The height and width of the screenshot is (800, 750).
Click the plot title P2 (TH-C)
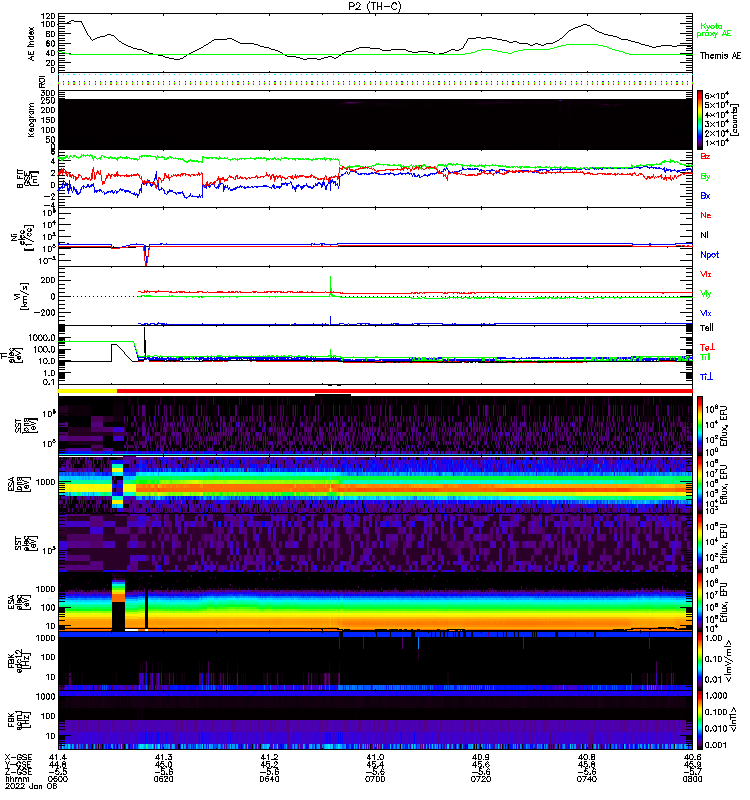point(376,7)
